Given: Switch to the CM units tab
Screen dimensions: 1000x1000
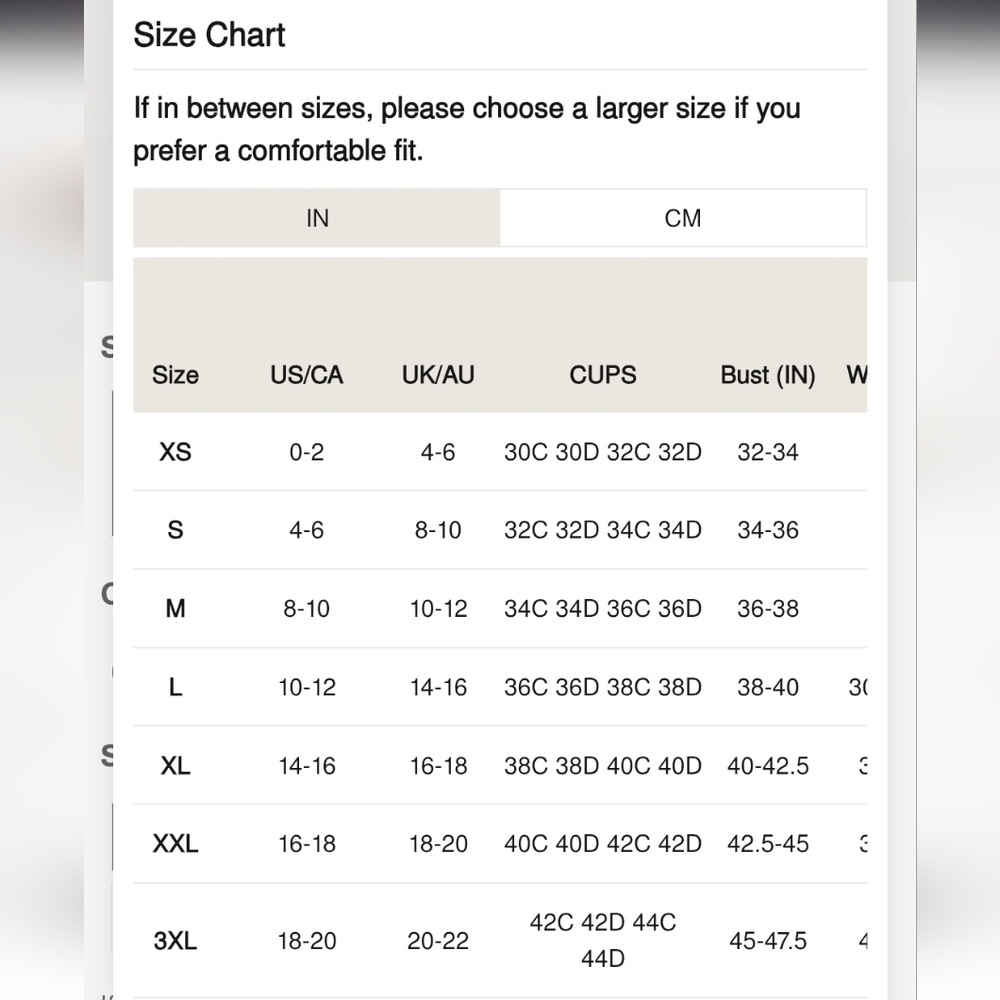Looking at the screenshot, I should click(x=682, y=218).
